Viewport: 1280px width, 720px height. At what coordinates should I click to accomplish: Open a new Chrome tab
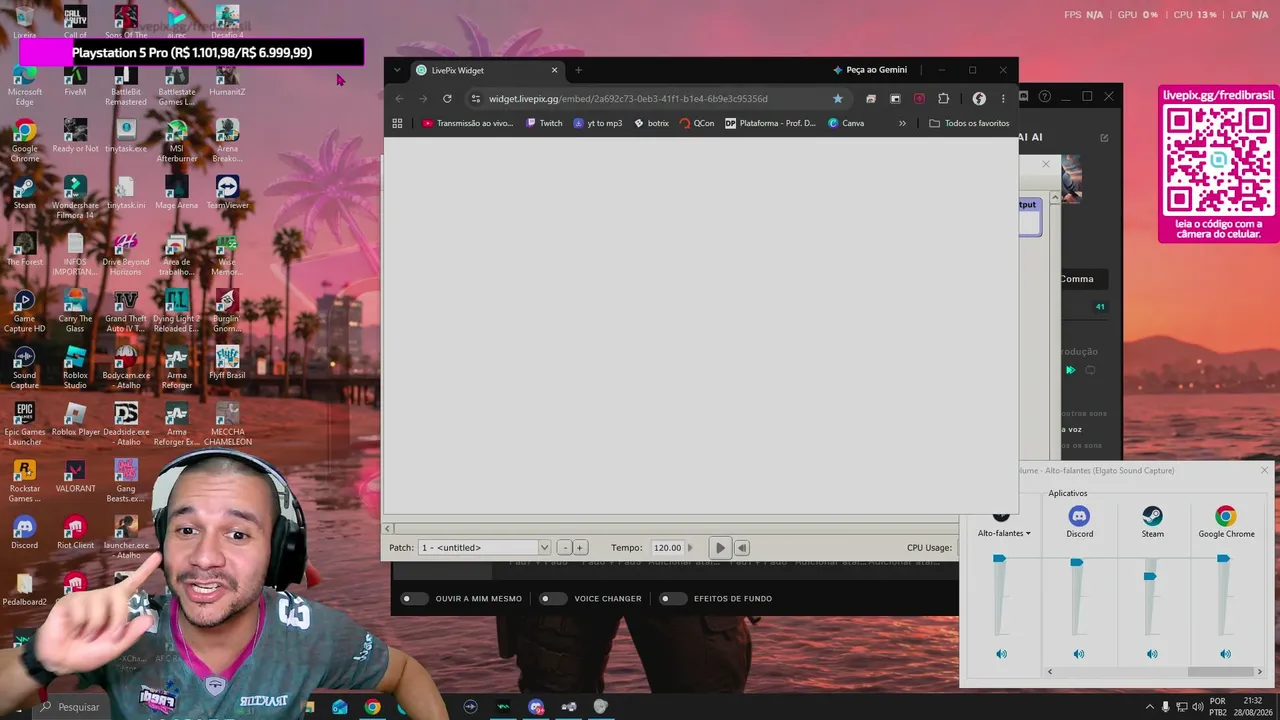578,70
